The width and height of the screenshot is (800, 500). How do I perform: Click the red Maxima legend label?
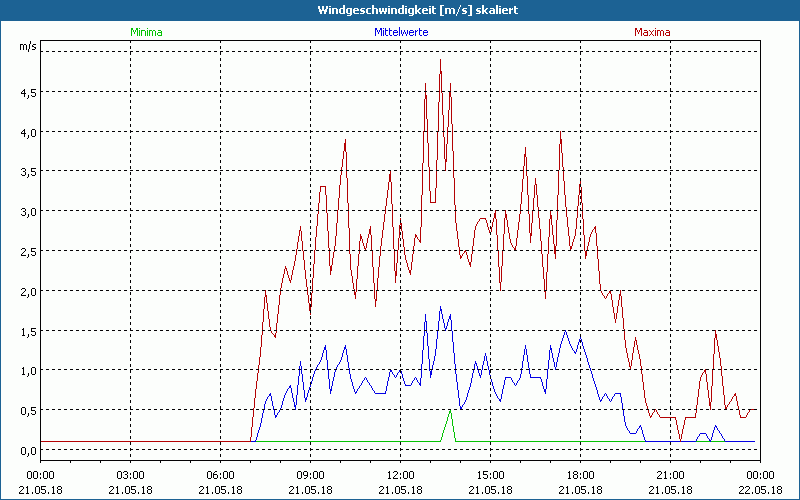pyautogui.click(x=653, y=31)
